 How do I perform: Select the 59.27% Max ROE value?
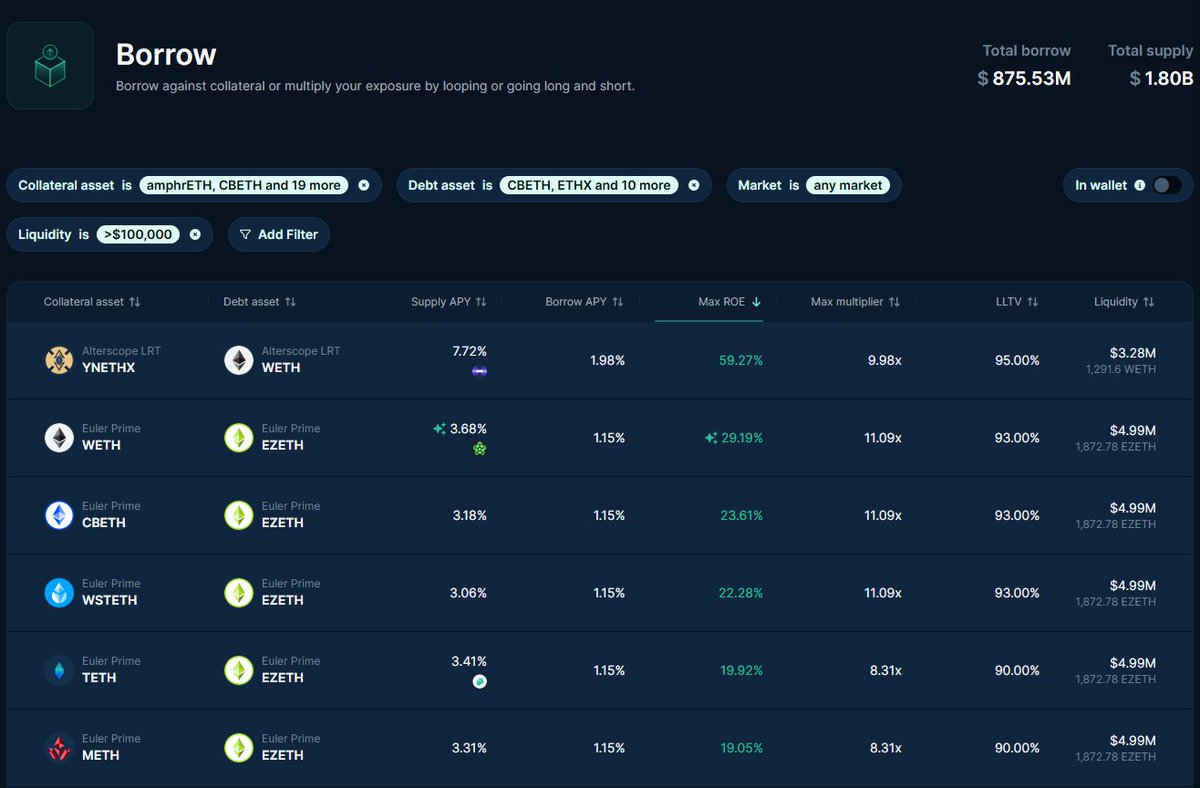click(741, 360)
